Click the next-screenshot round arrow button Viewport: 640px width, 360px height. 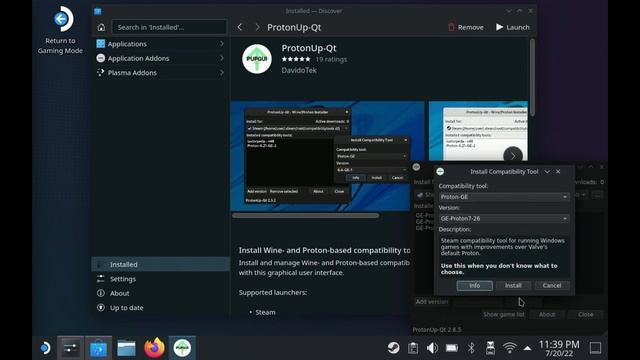pyautogui.click(x=513, y=156)
